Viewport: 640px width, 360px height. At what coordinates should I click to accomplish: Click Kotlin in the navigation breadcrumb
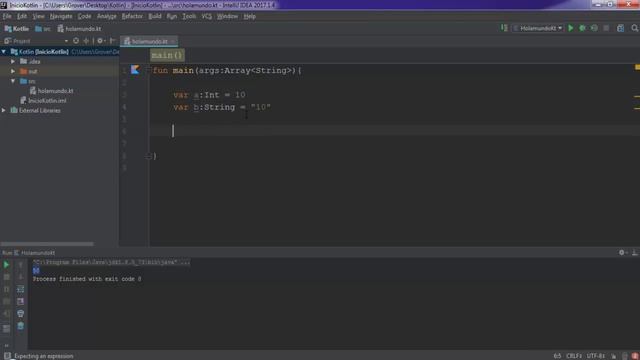[x=17, y=29]
